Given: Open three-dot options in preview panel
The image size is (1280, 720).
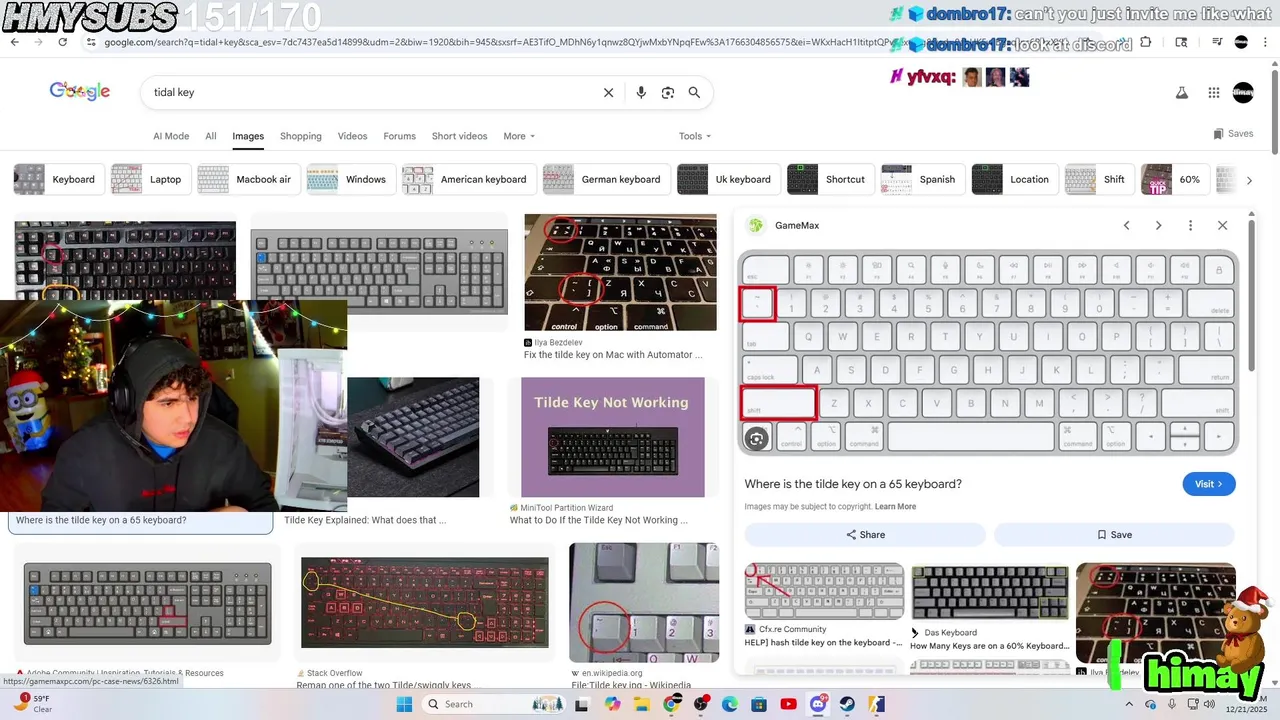Looking at the screenshot, I should (x=1190, y=225).
